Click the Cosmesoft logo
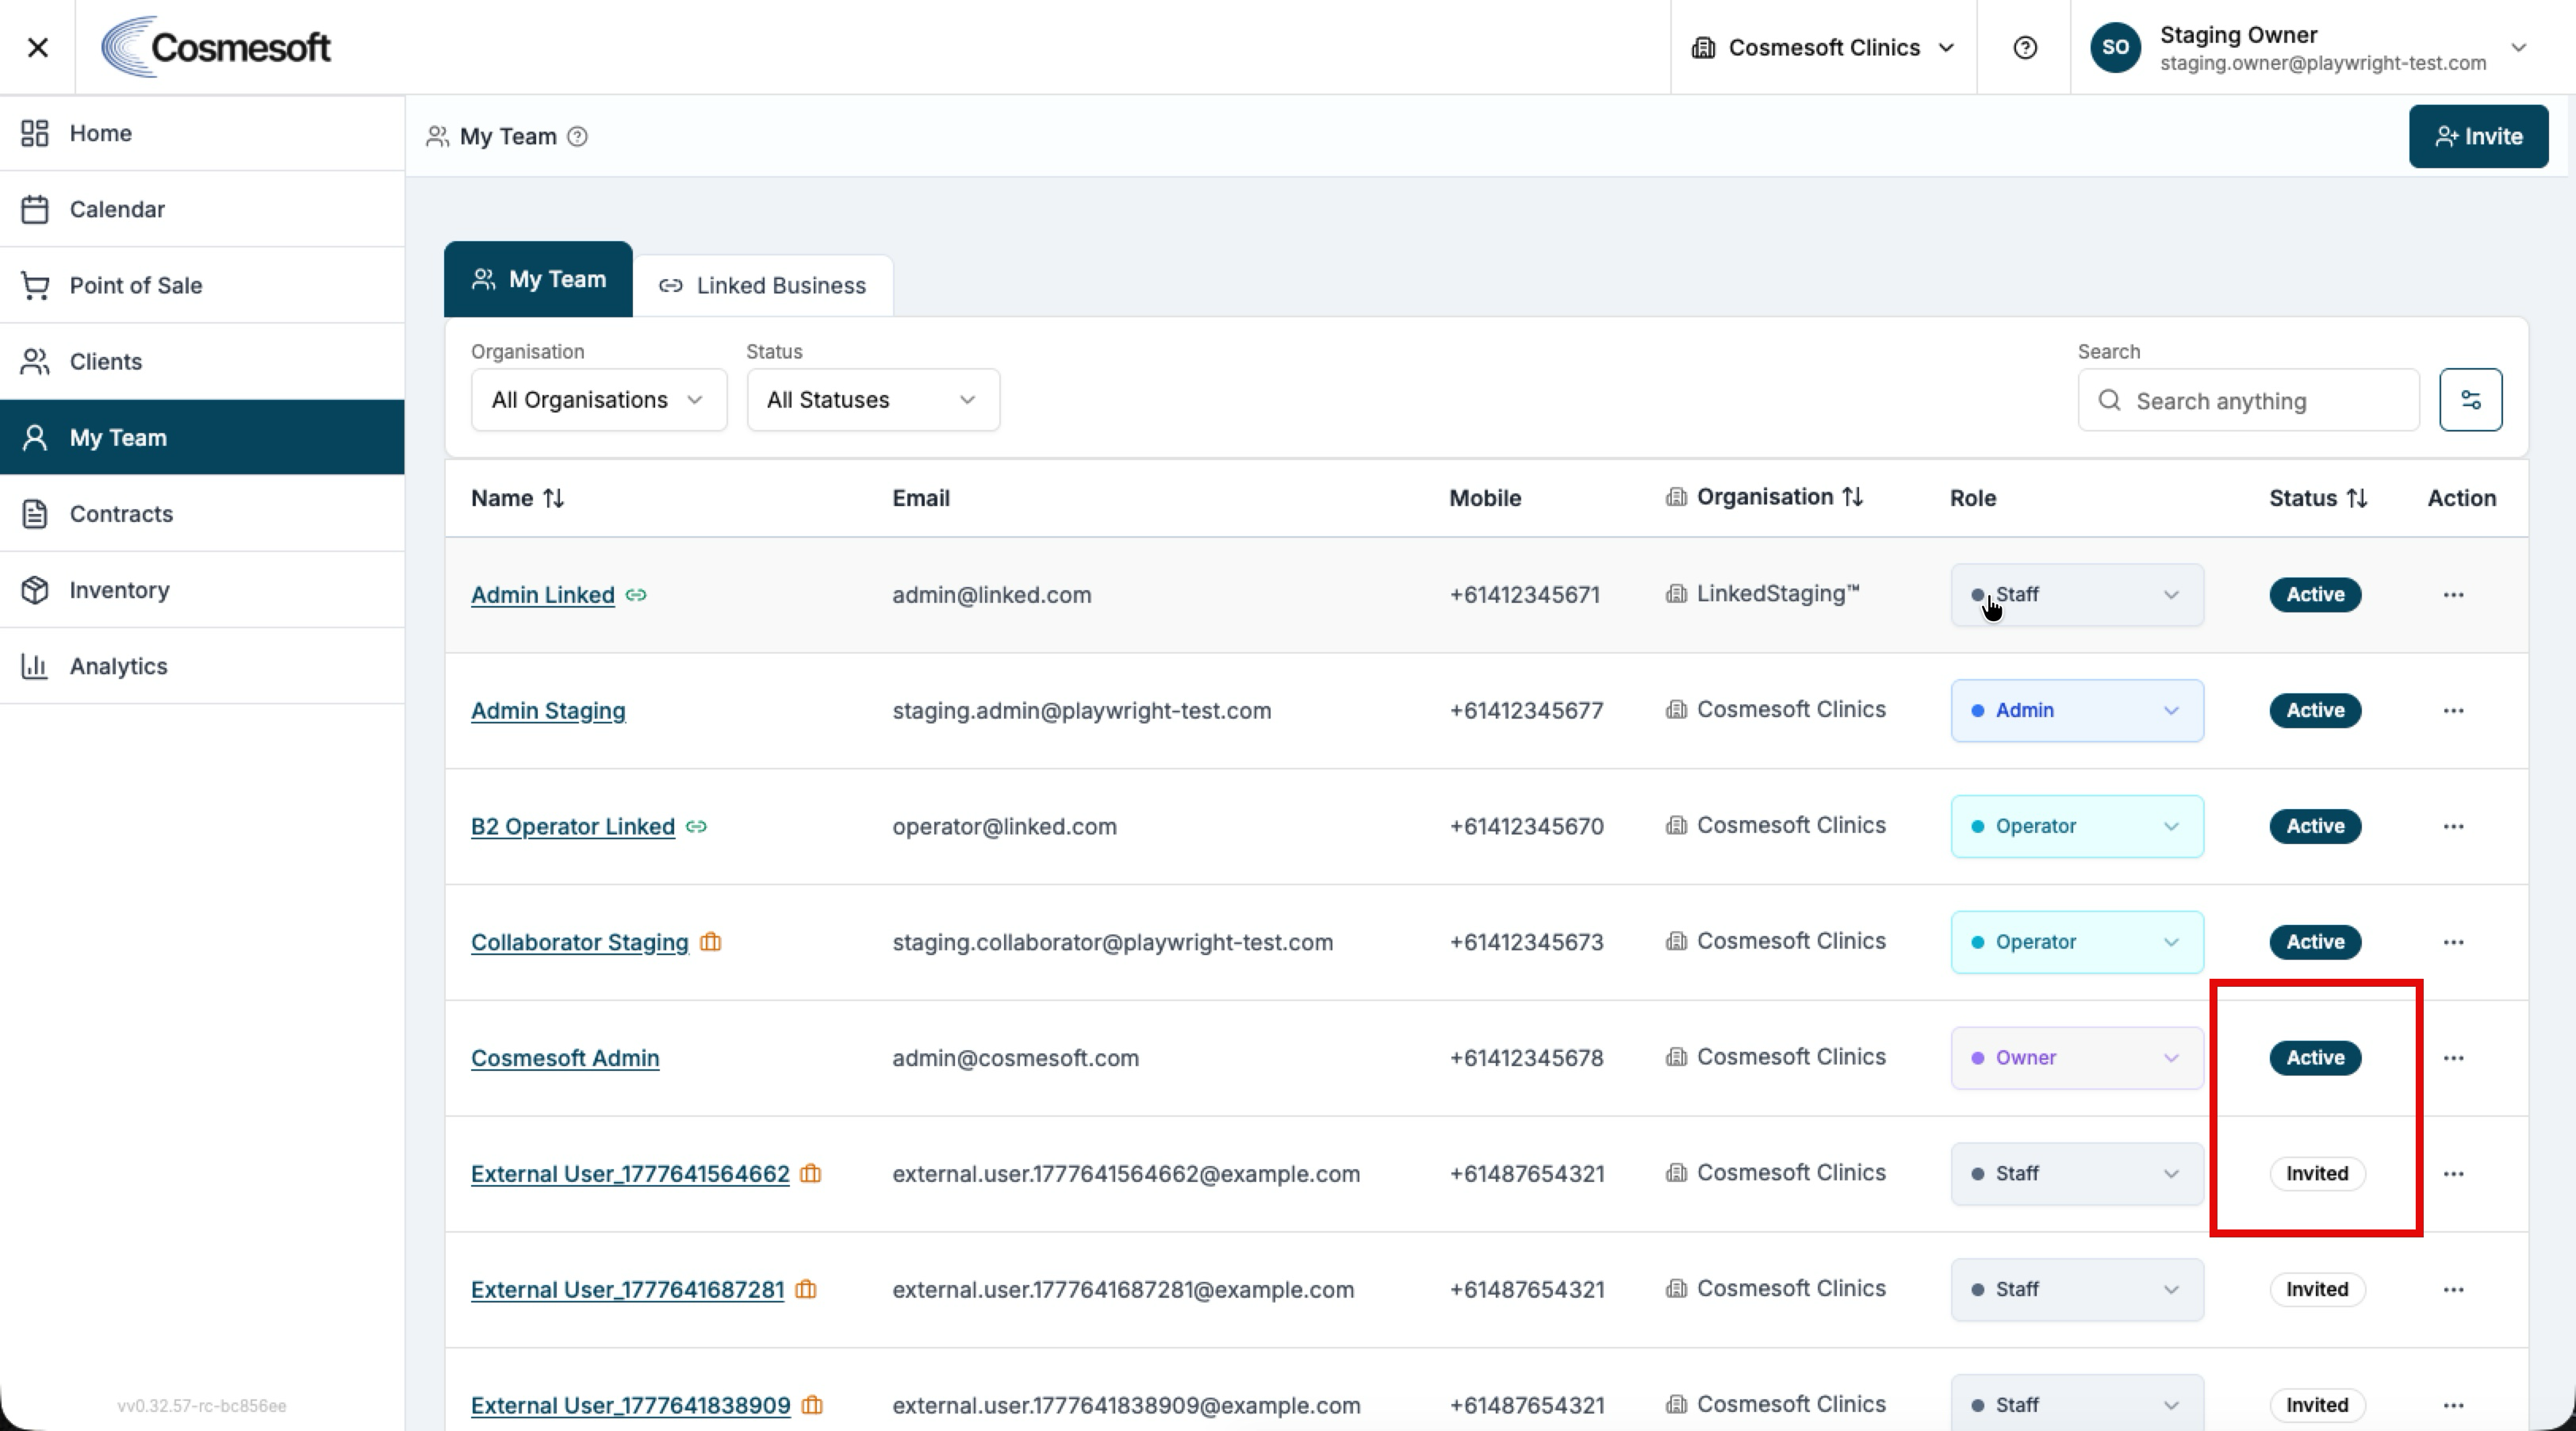The width and height of the screenshot is (2576, 1431). point(216,47)
